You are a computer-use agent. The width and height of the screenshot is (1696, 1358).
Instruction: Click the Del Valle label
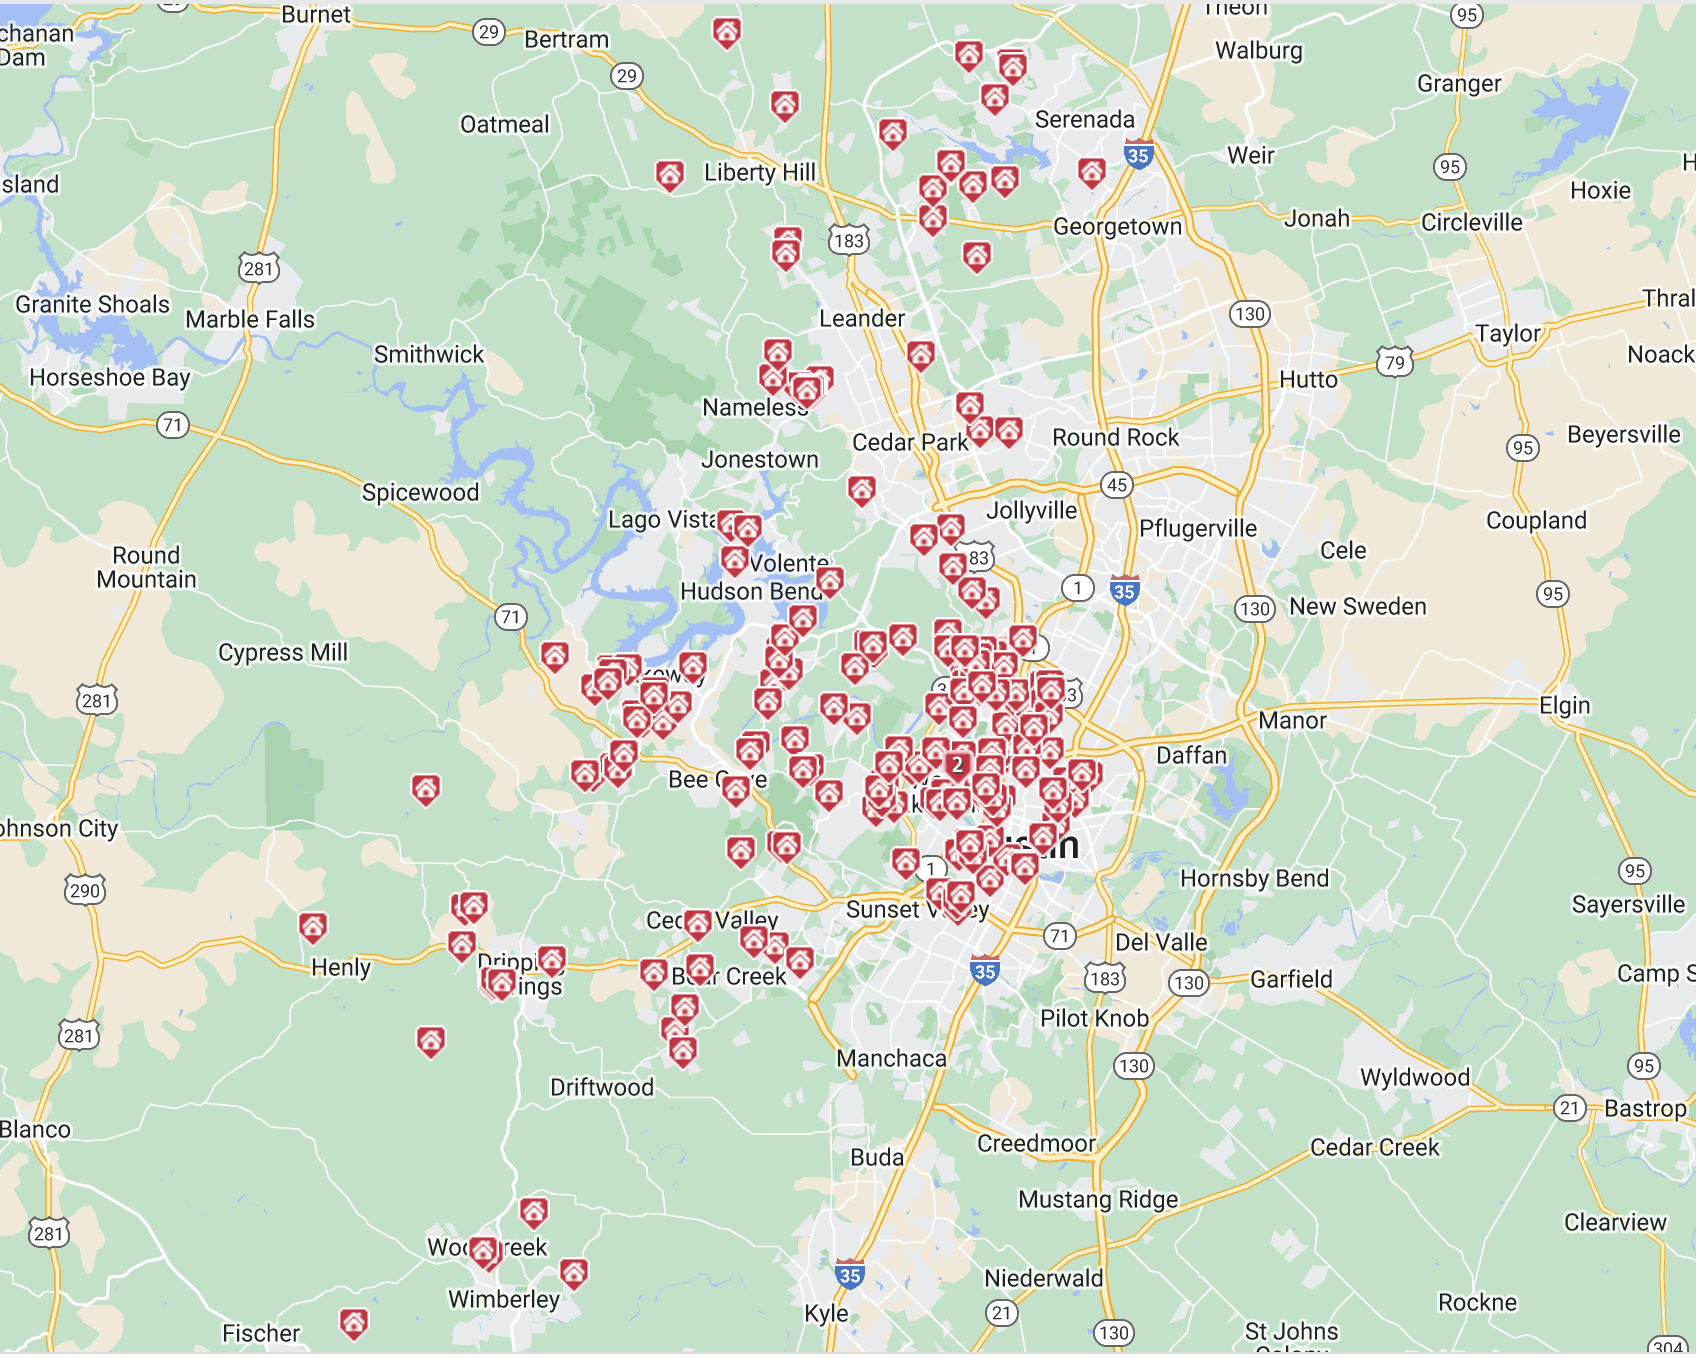coord(1161,943)
